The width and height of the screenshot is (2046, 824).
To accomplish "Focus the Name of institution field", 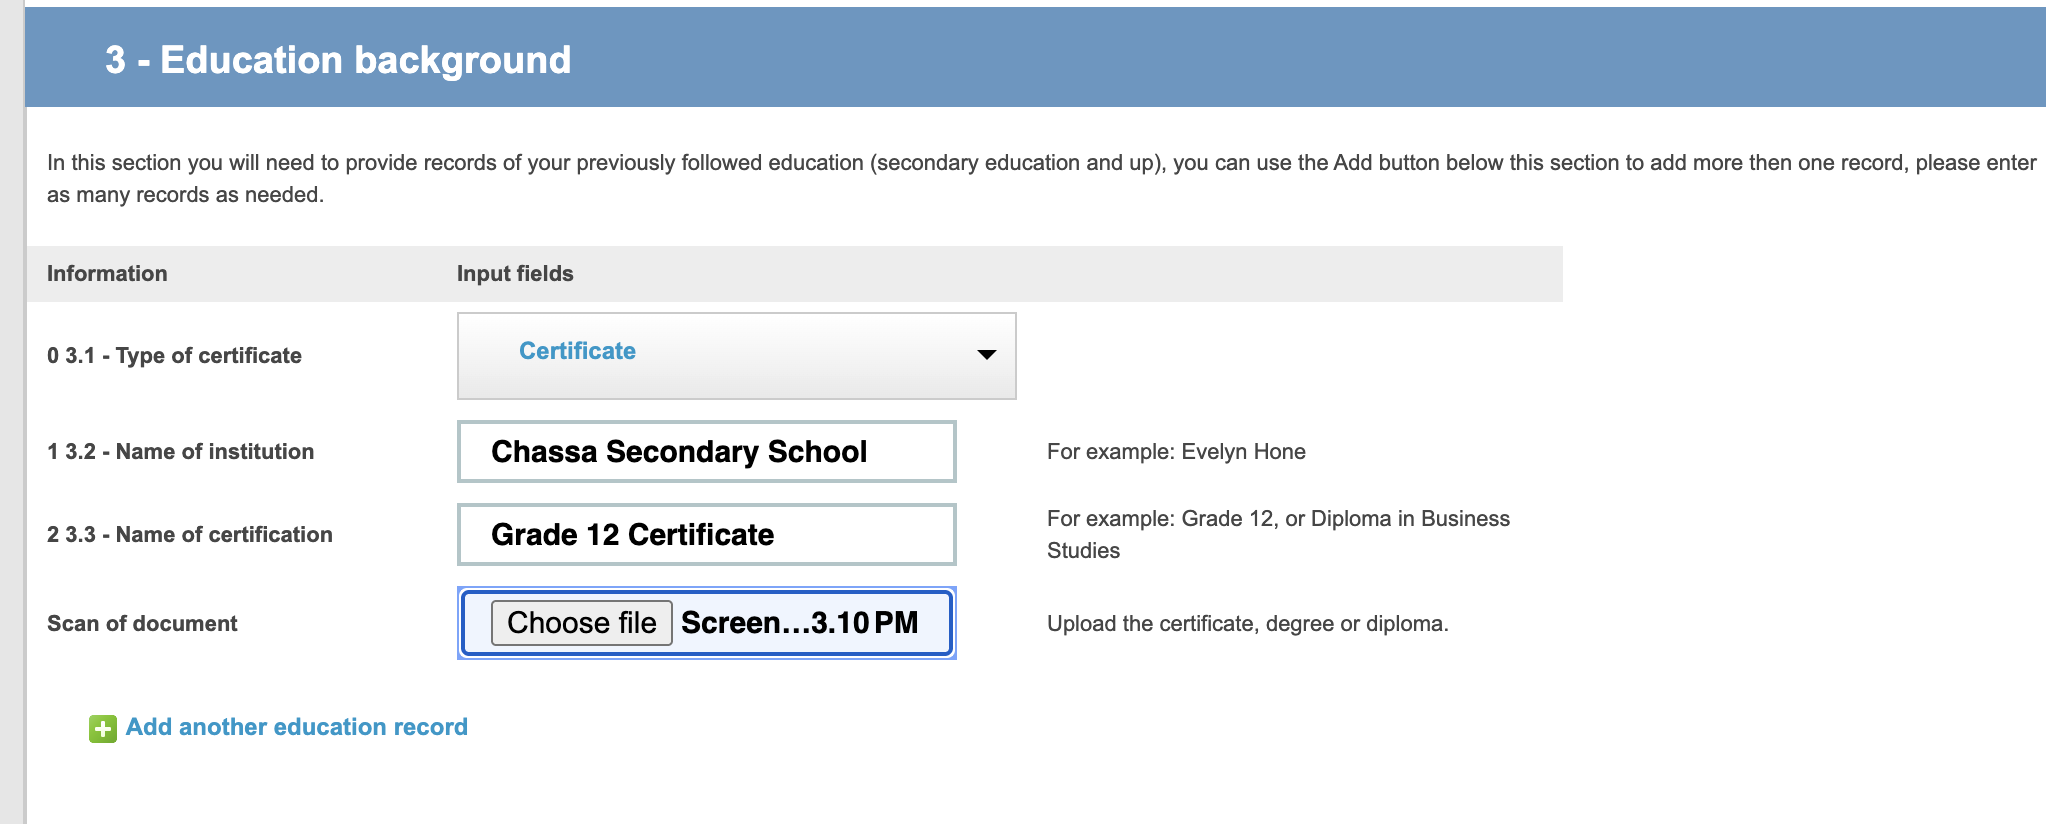I will (x=706, y=452).
